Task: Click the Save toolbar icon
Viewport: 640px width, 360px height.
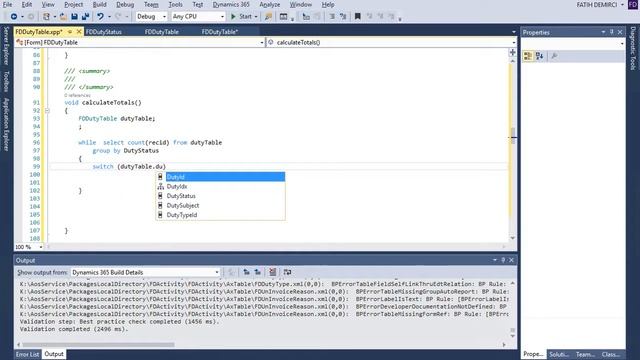Action: (74, 17)
